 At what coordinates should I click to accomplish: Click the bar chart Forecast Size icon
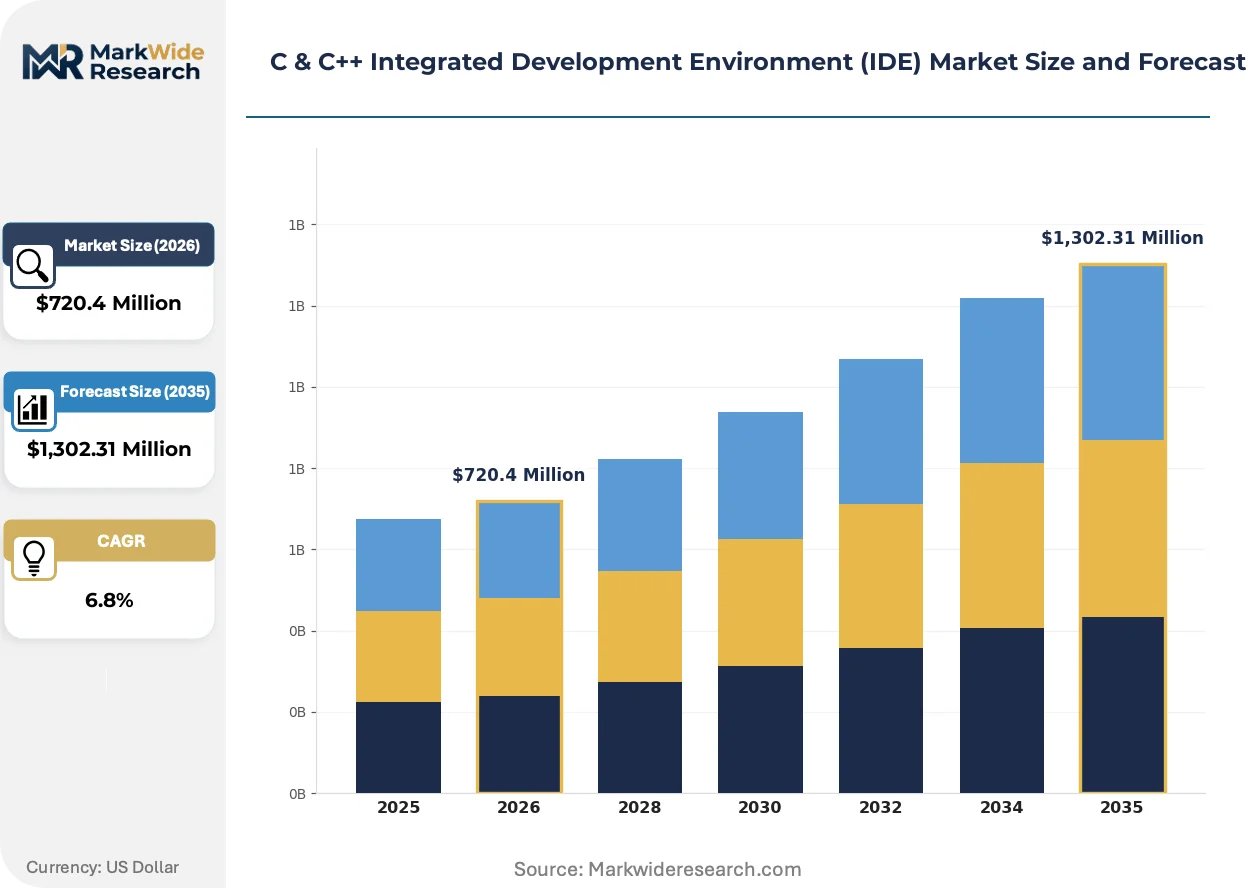(33, 408)
